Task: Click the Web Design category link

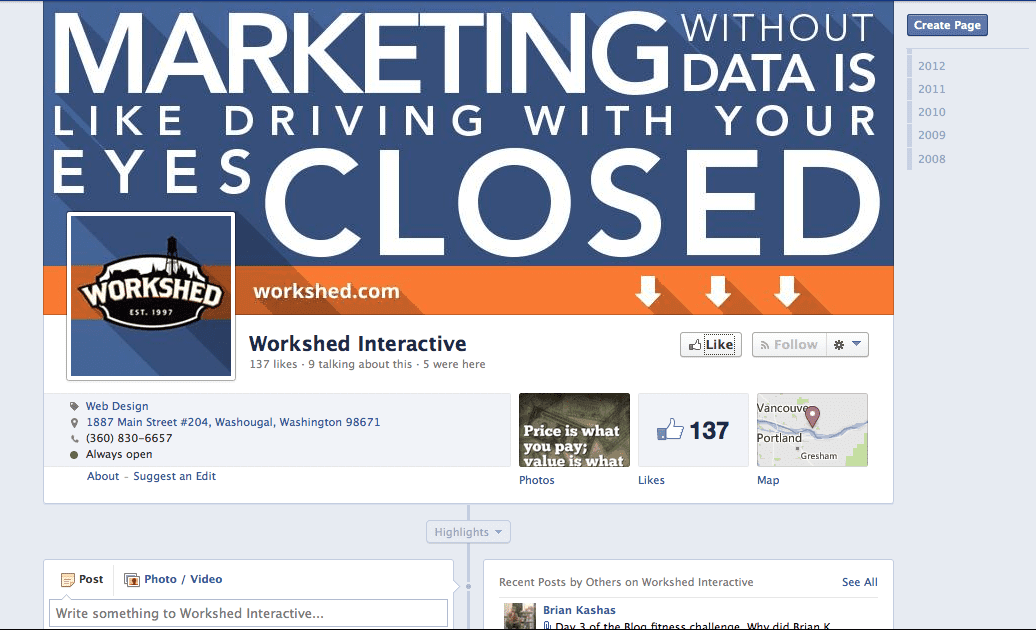Action: pyautogui.click(x=117, y=406)
